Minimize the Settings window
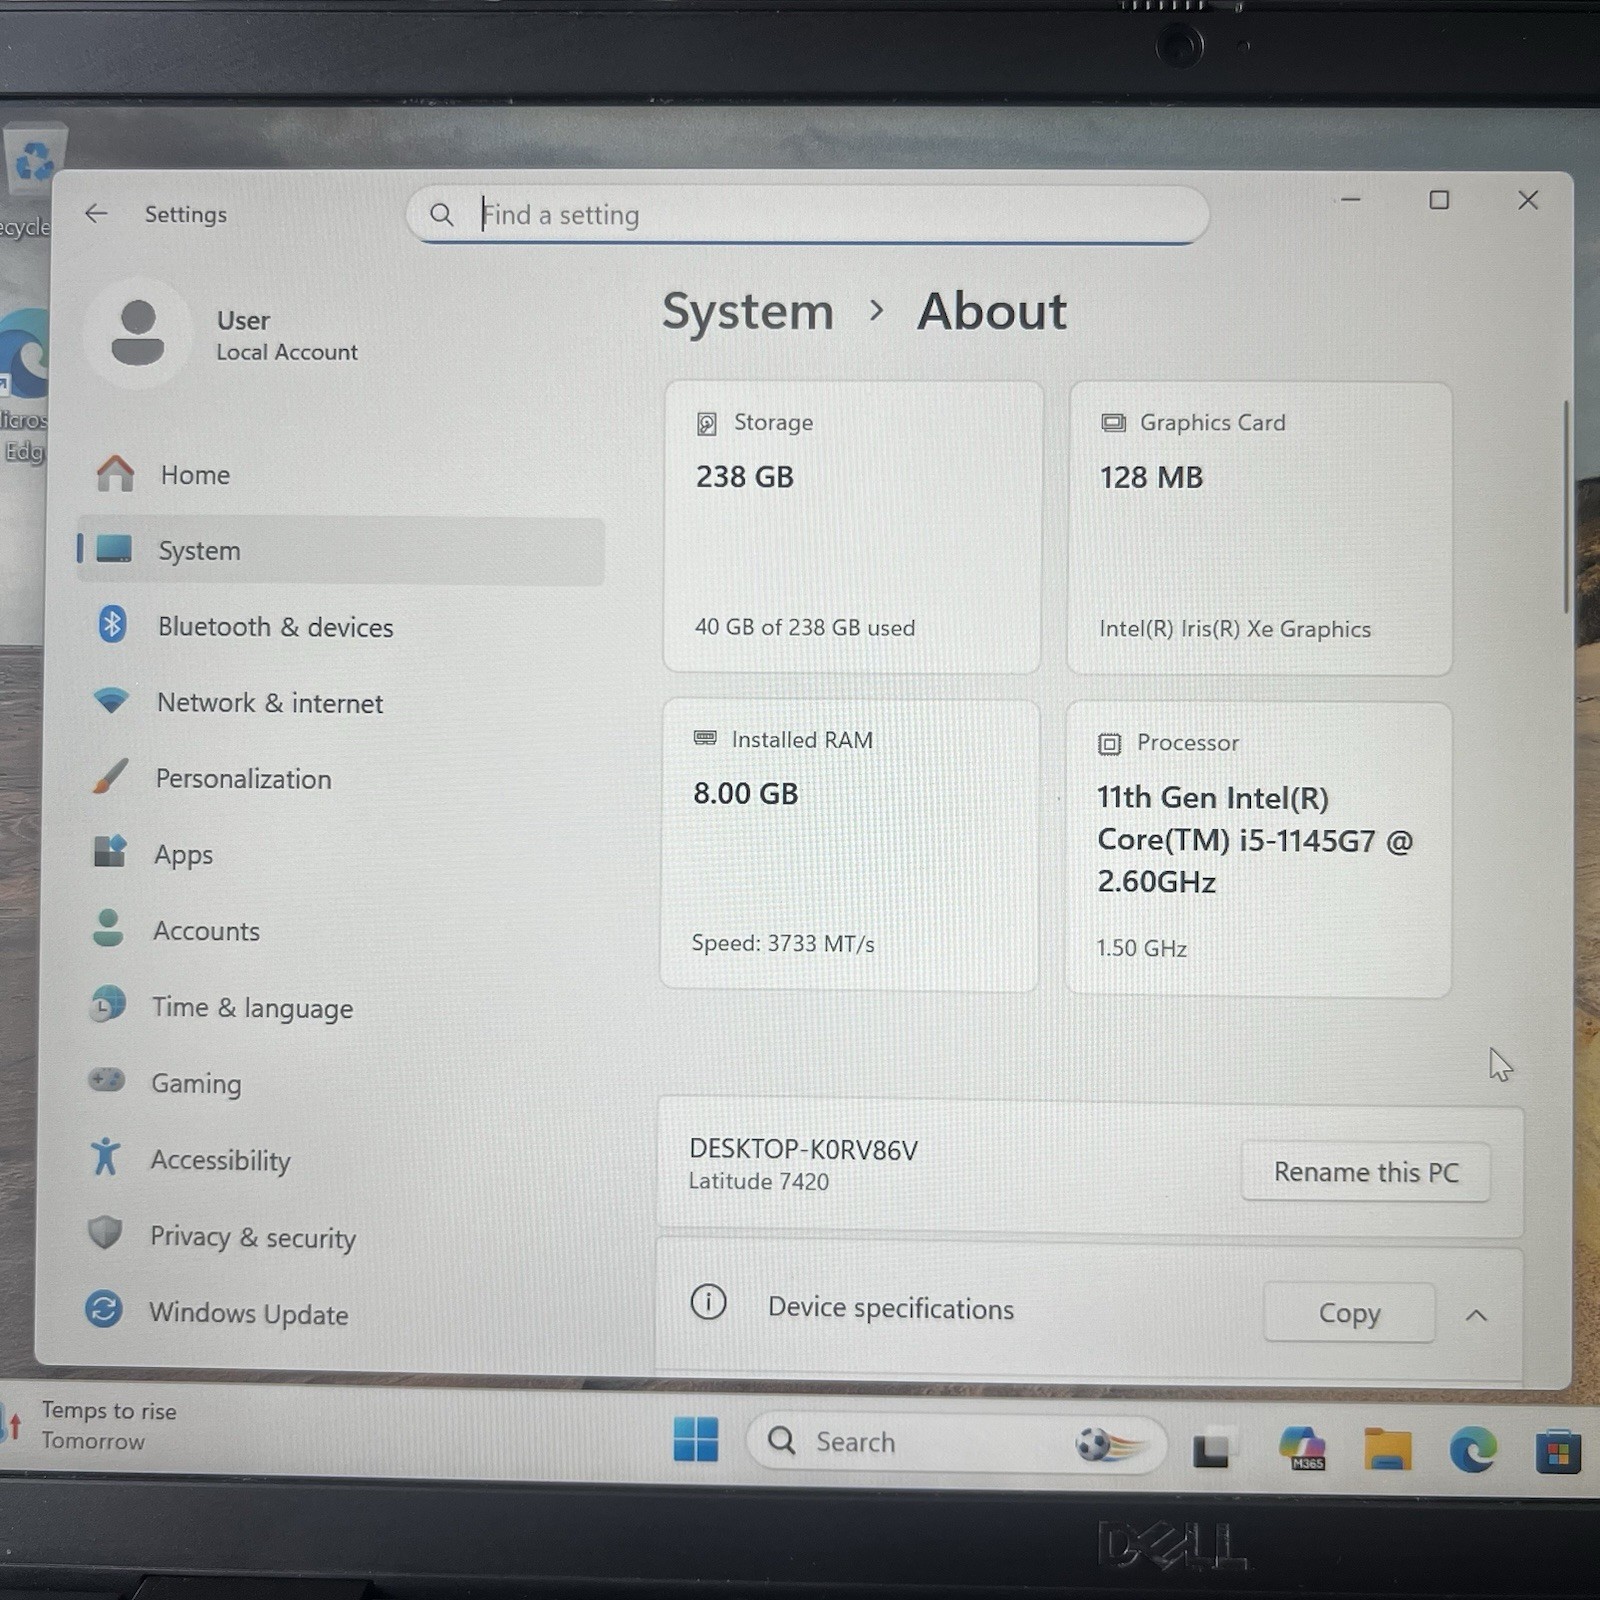Screen dimensions: 1600x1600 (x=1351, y=200)
